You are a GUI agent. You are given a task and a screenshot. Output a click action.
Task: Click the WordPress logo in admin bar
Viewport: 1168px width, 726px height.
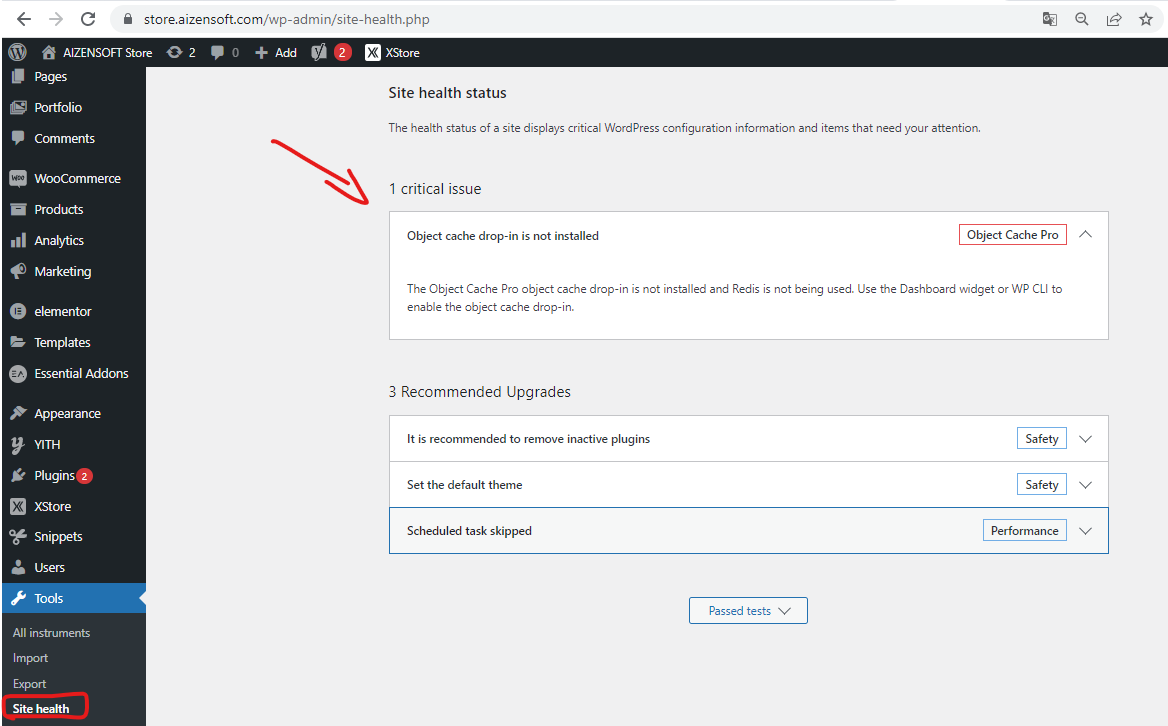[x=17, y=52]
